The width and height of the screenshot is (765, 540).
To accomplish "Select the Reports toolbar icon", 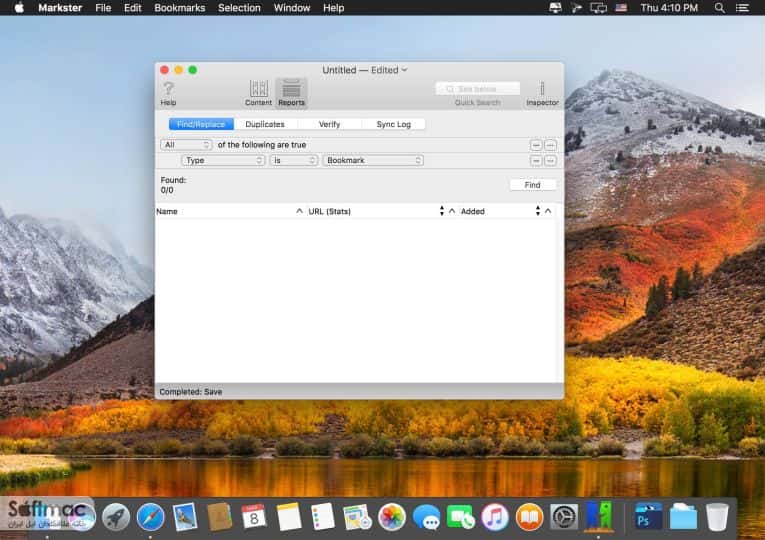I will tap(291, 93).
